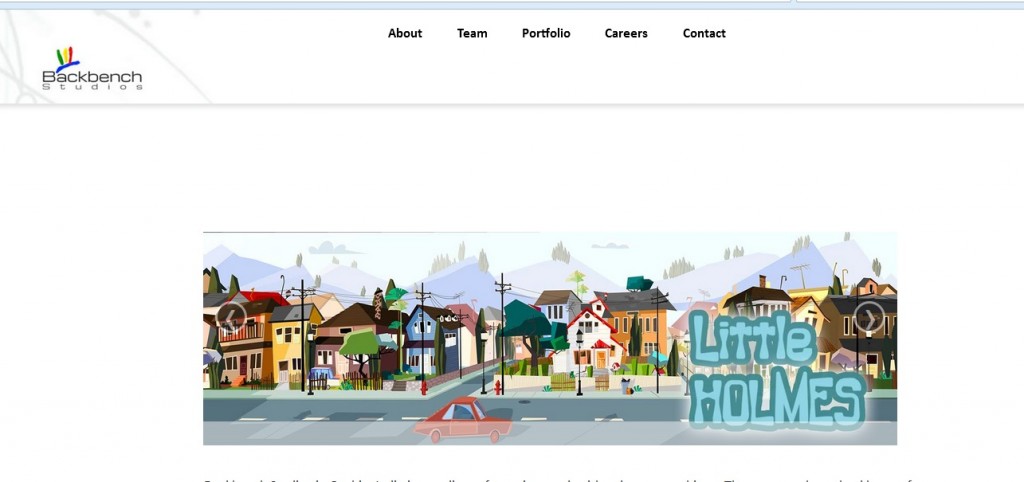This screenshot has height=482, width=1024.
Task: Click the previous slide arrow on banner
Action: click(231, 318)
